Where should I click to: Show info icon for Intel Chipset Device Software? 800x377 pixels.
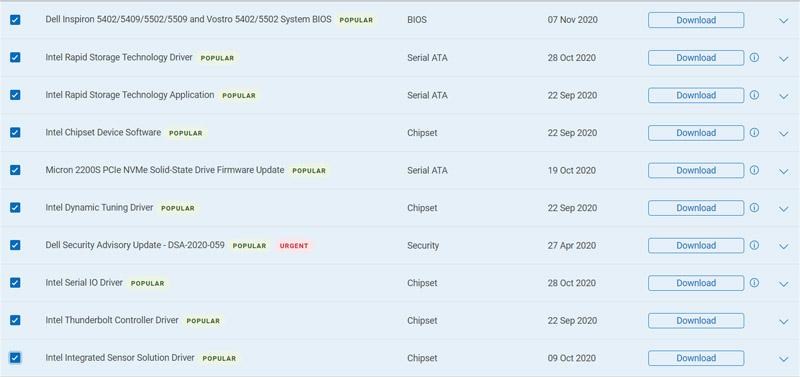click(754, 133)
